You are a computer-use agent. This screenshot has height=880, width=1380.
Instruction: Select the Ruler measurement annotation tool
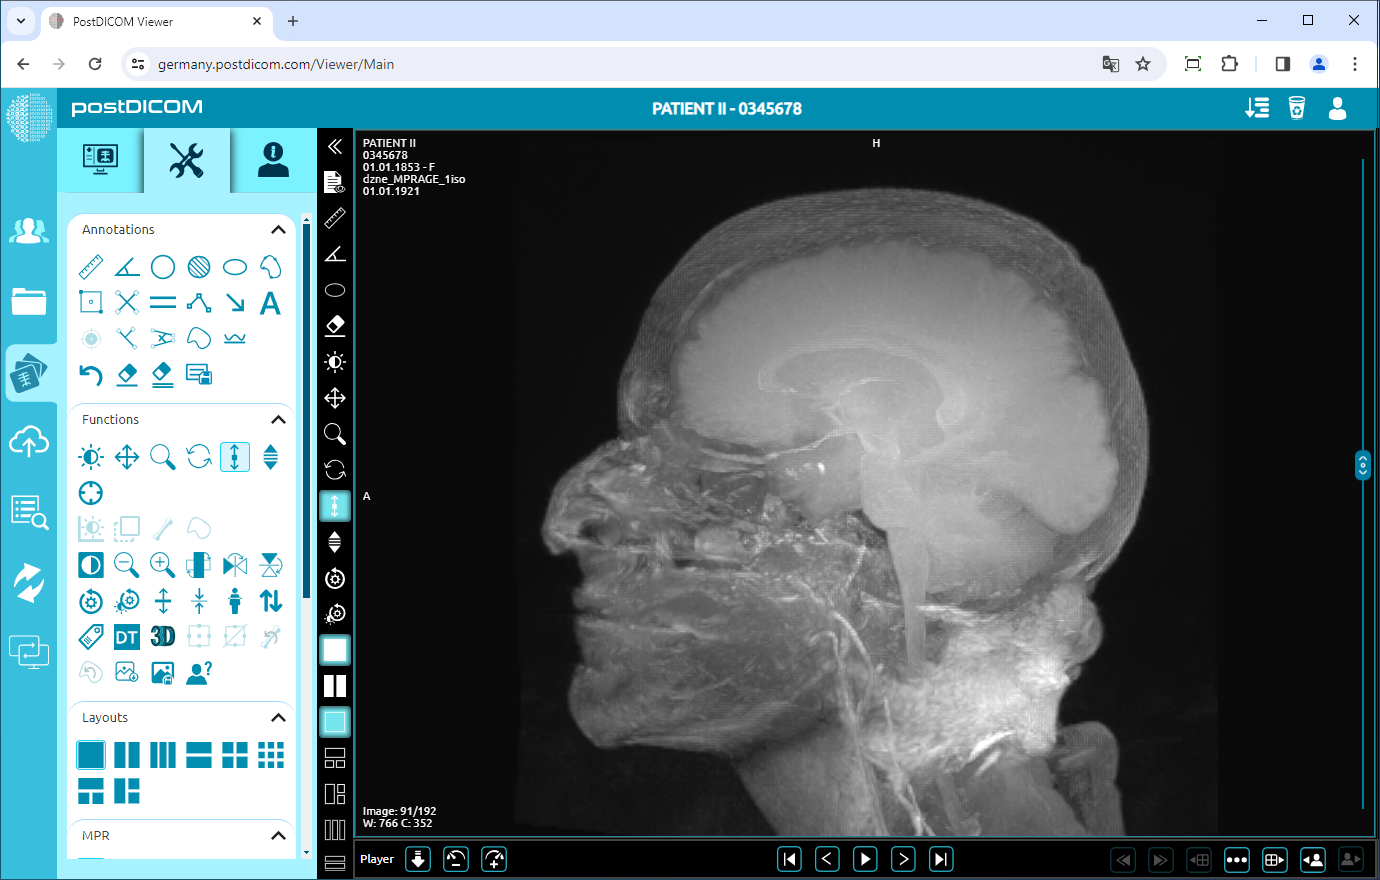point(90,266)
